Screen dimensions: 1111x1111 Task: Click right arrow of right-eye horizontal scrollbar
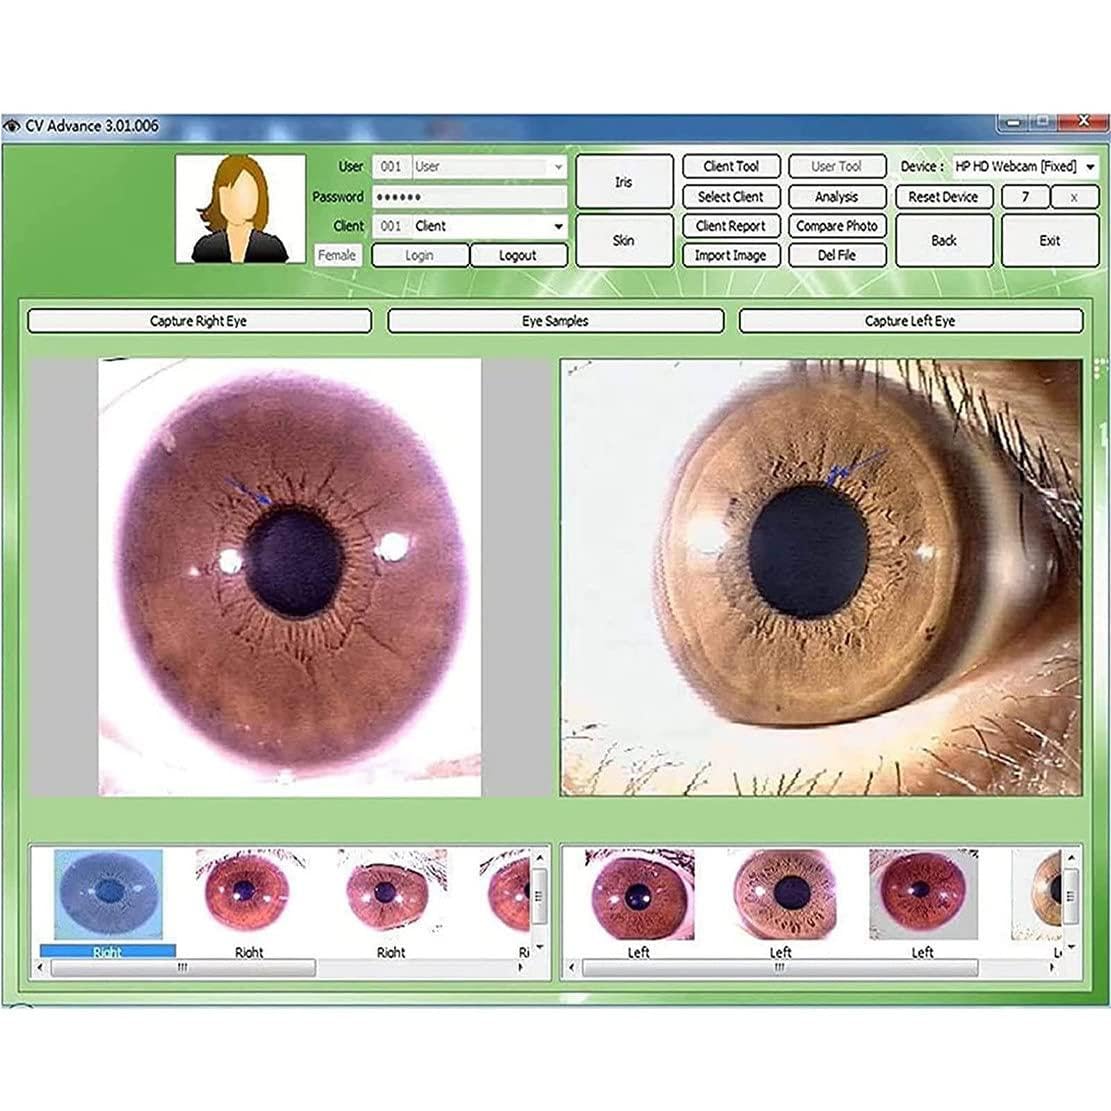point(521,967)
